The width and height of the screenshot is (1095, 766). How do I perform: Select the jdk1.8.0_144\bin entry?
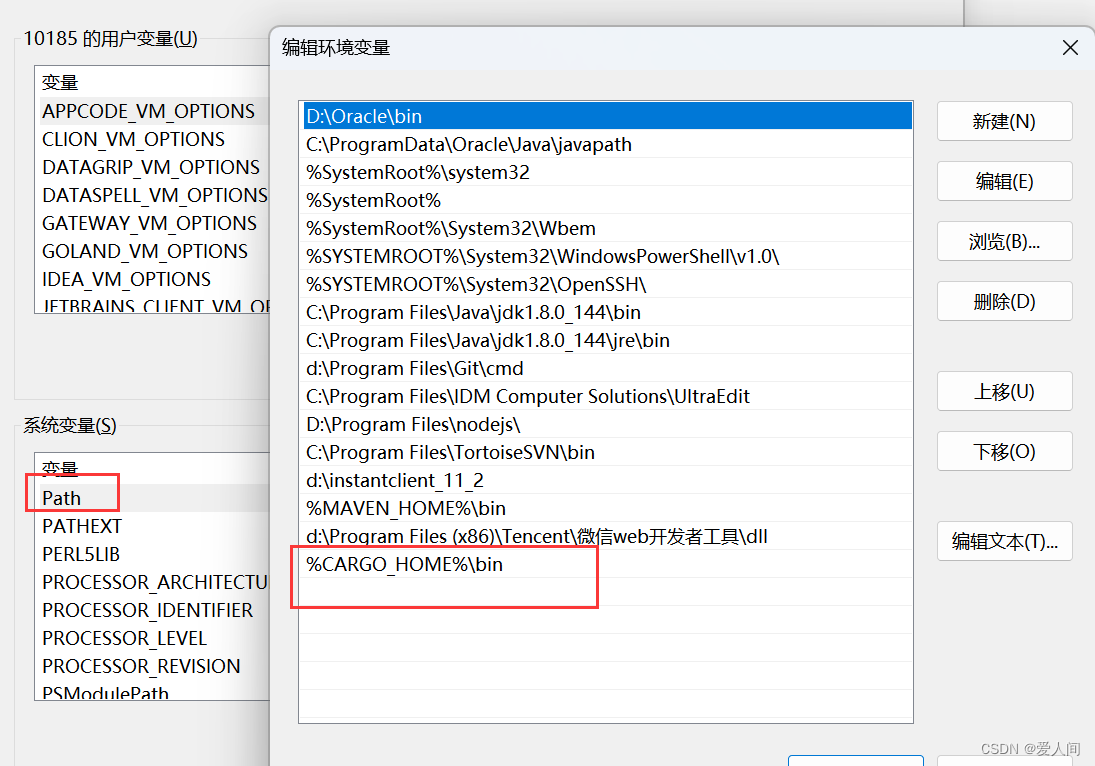(607, 312)
